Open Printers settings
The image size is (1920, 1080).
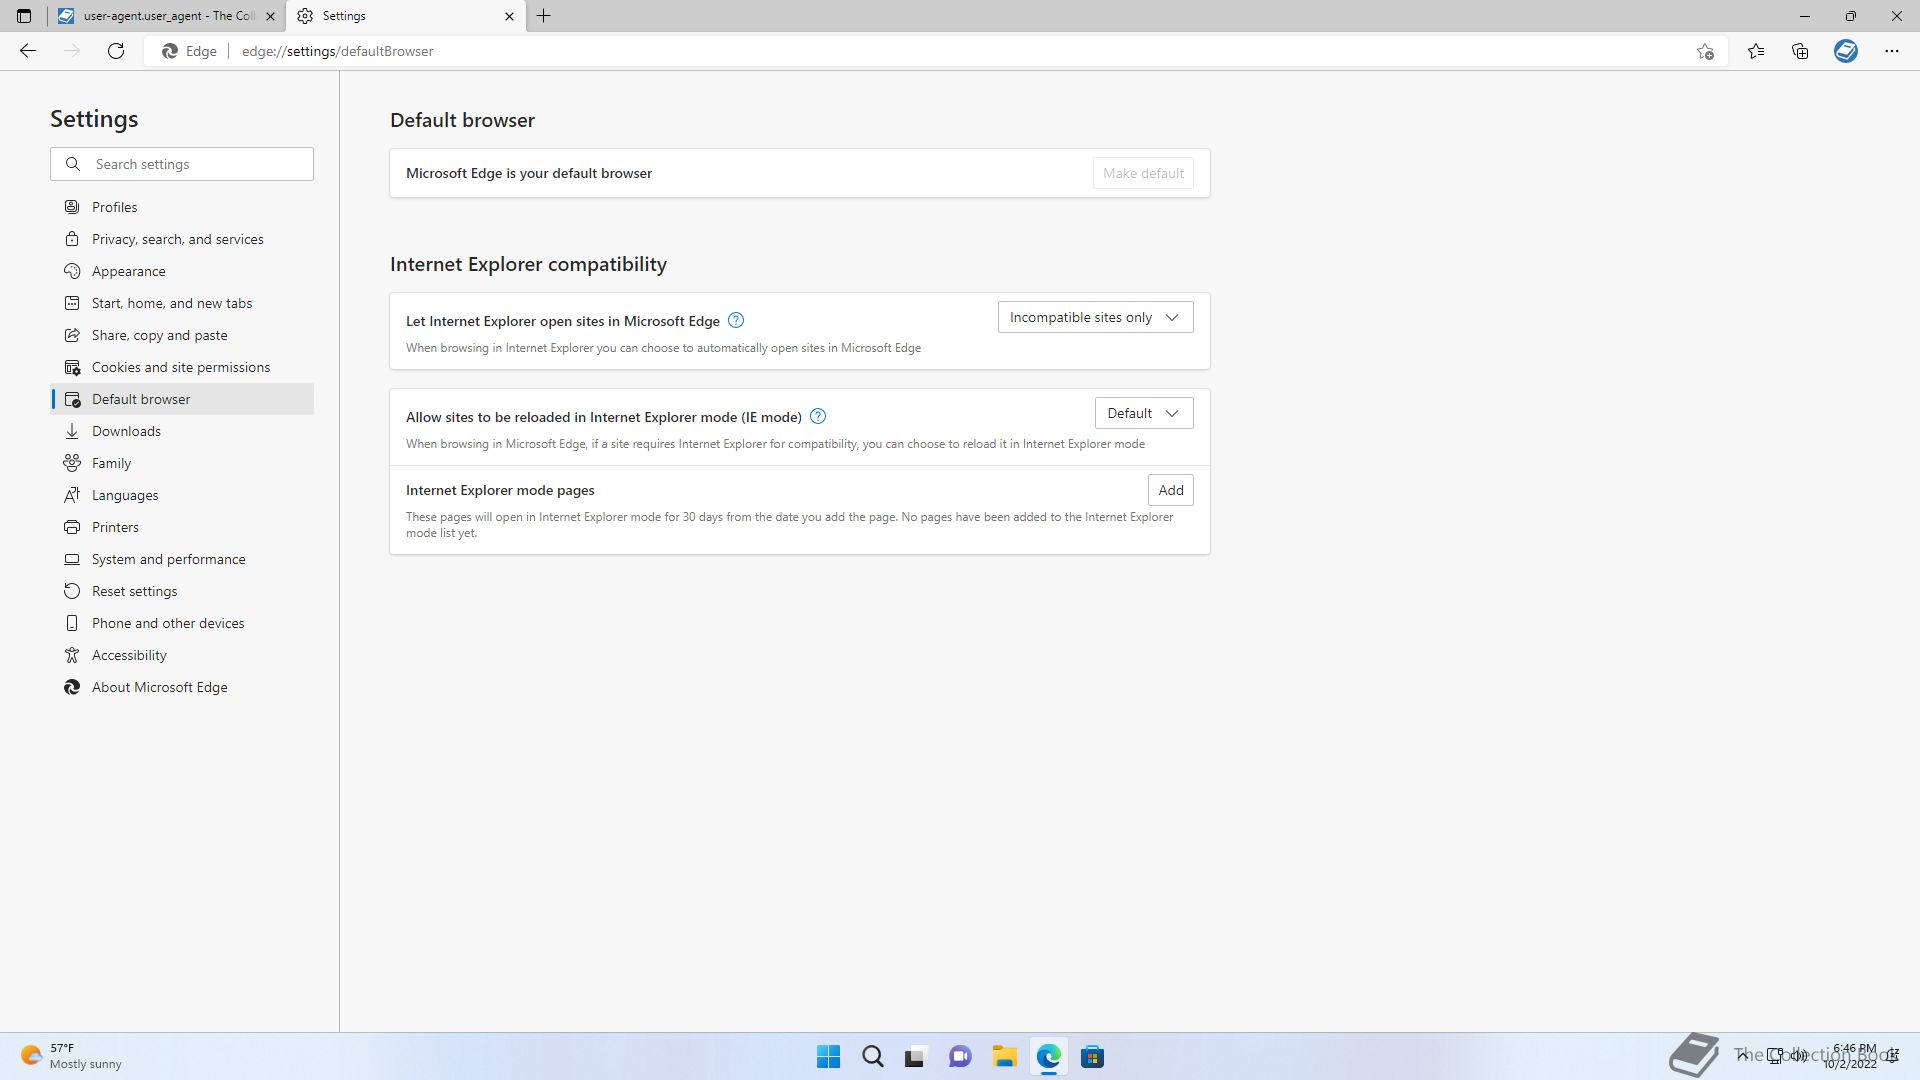182,527
